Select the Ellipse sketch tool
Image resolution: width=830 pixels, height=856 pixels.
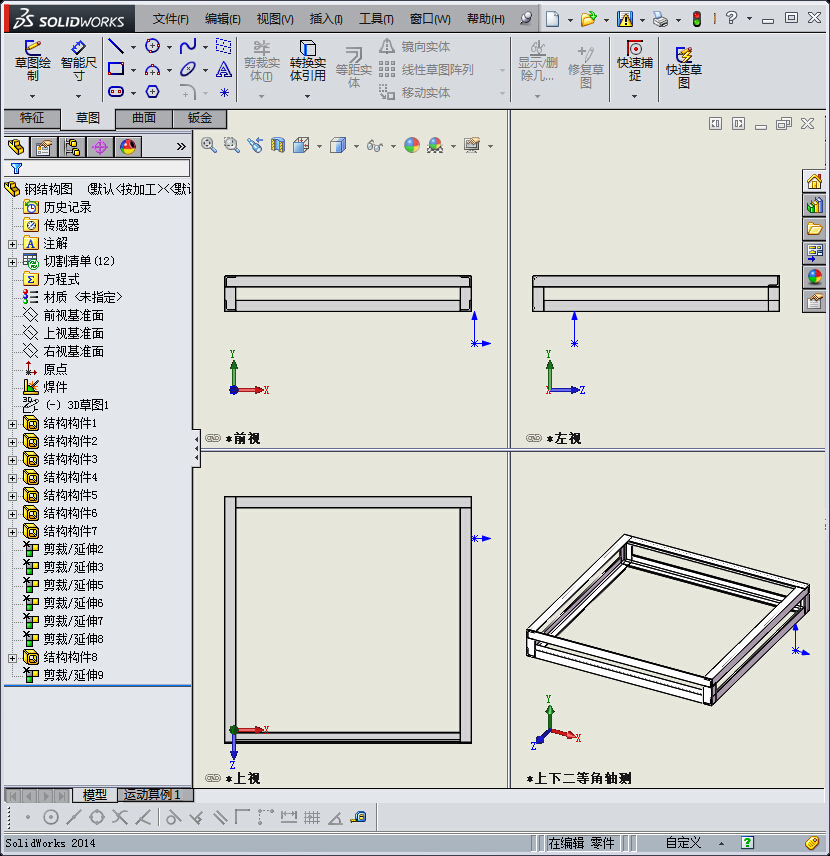tap(188, 69)
